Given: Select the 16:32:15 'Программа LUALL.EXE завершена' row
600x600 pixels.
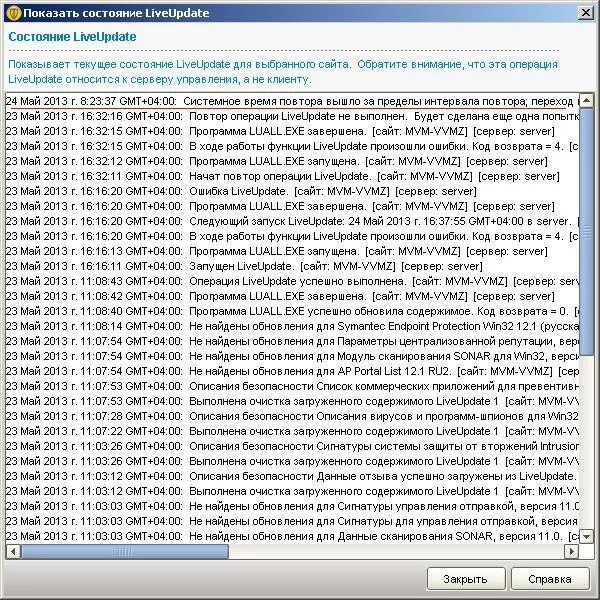Looking at the screenshot, I should [x=292, y=131].
